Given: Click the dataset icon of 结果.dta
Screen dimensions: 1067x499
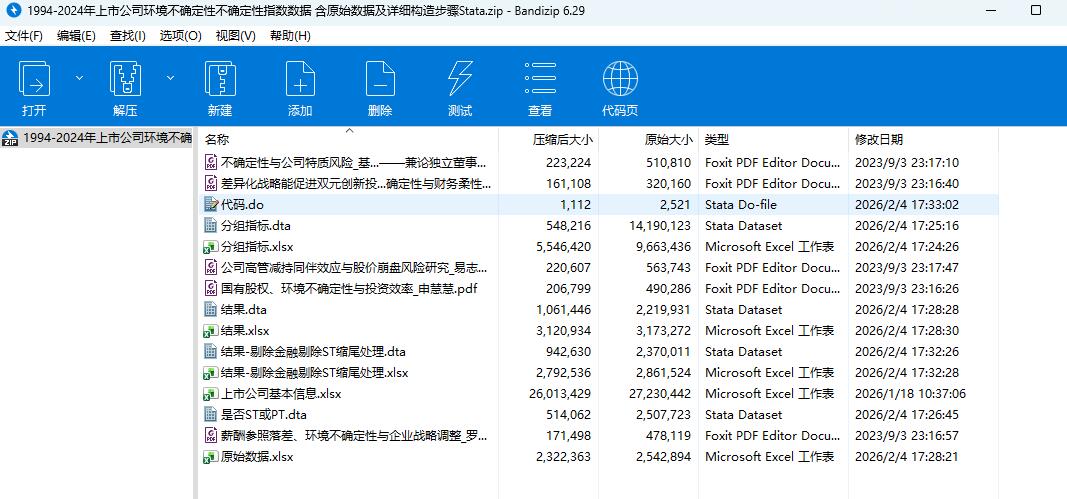Looking at the screenshot, I should tap(211, 310).
